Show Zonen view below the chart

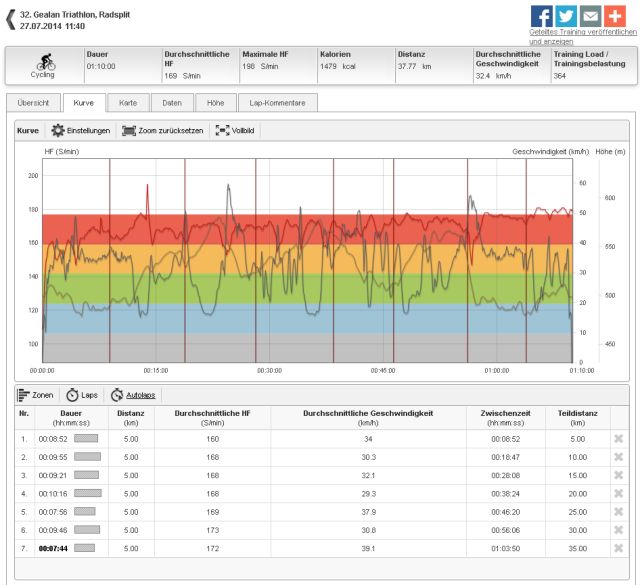[36, 395]
